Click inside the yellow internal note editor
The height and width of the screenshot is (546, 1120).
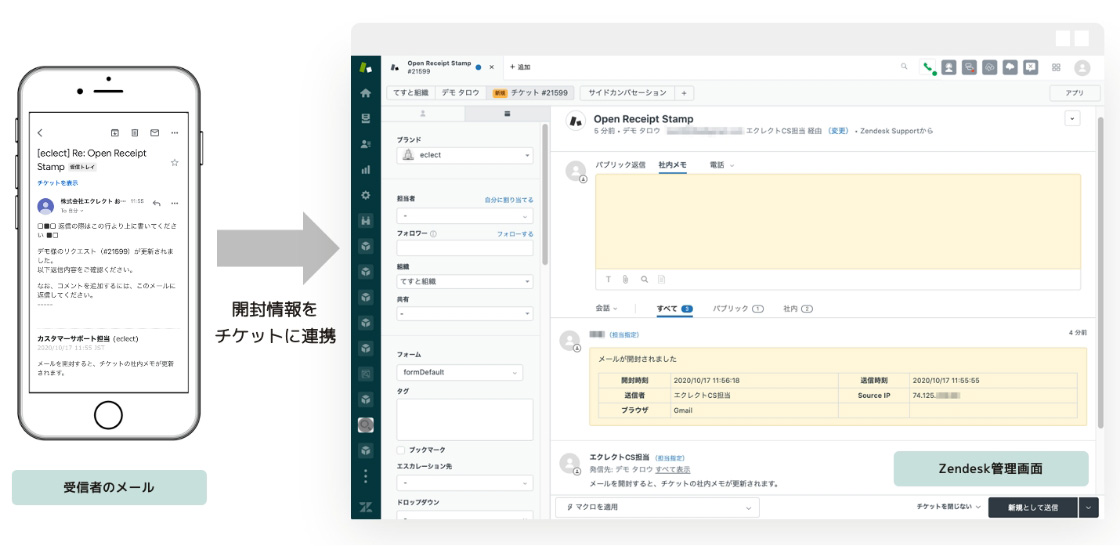click(838, 222)
